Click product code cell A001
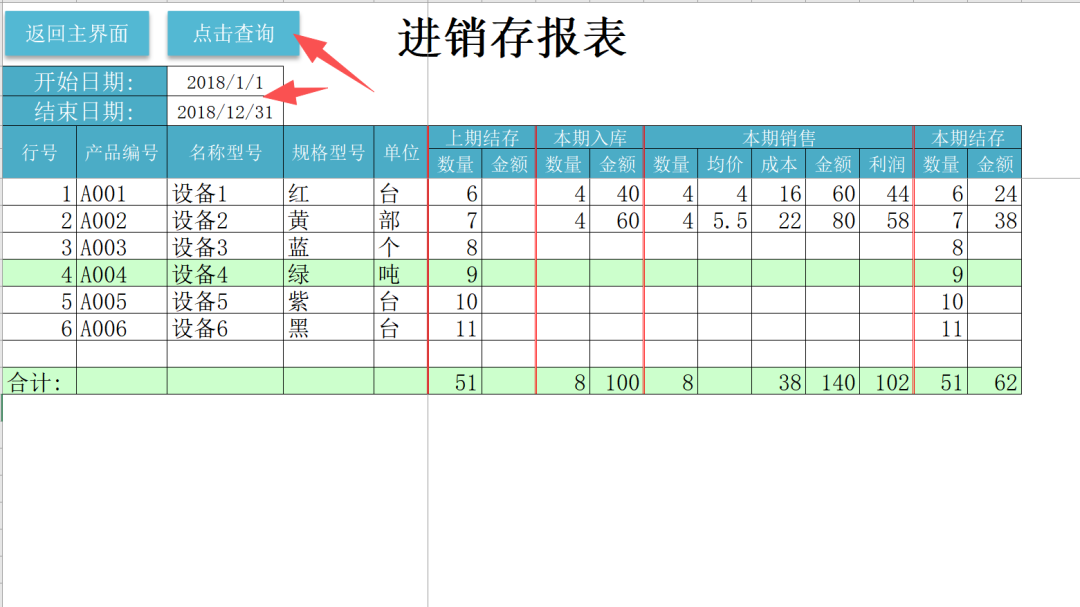Image resolution: width=1080 pixels, height=607 pixels. click(121, 194)
